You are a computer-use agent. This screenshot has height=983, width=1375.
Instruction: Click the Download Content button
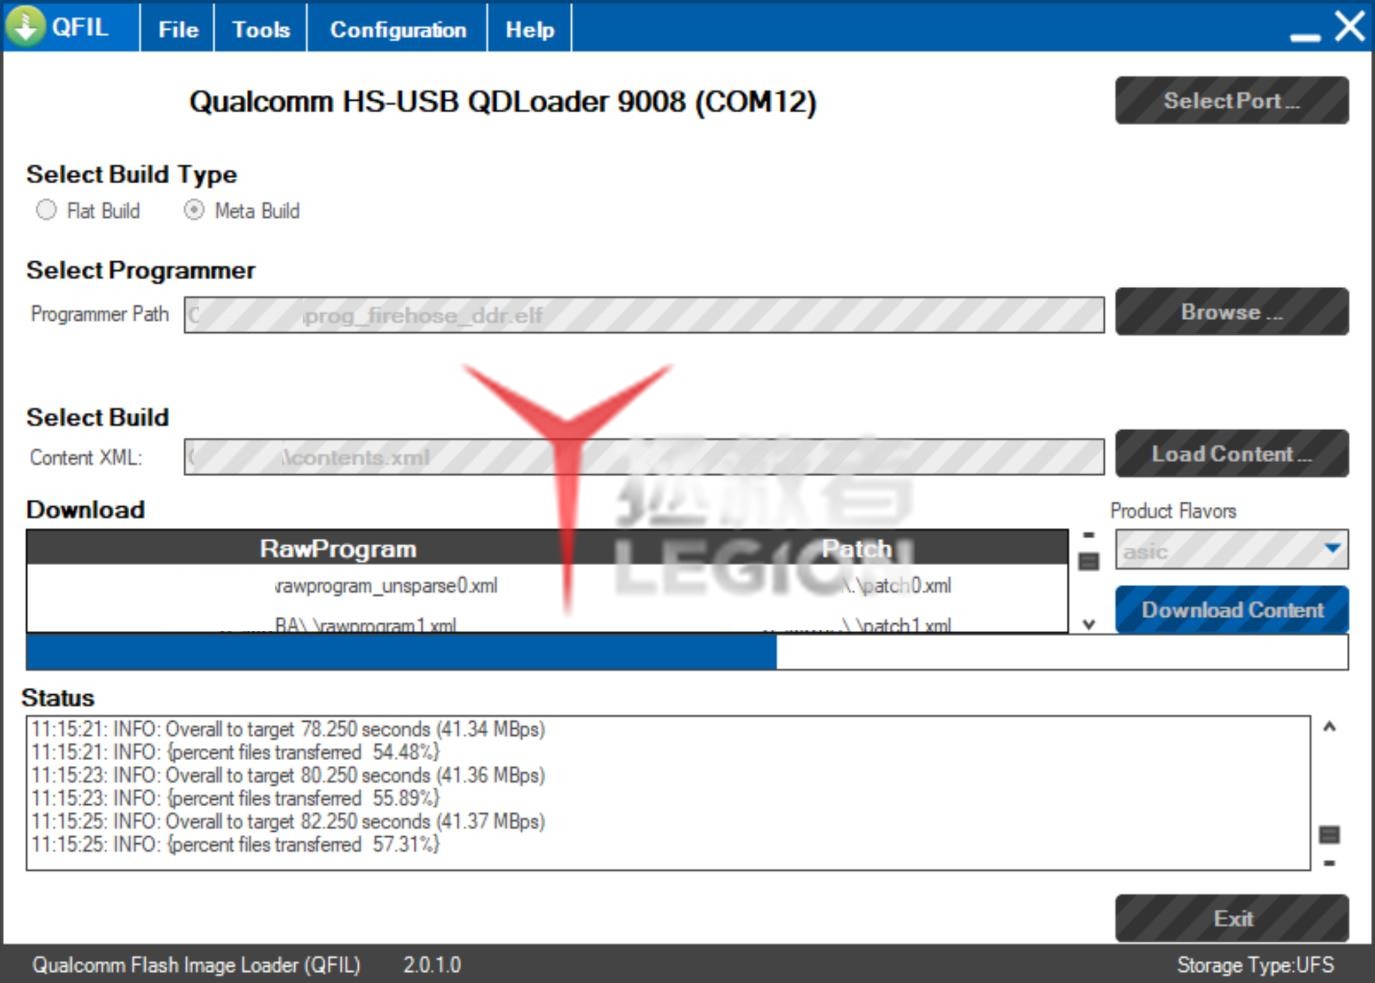tap(1232, 610)
